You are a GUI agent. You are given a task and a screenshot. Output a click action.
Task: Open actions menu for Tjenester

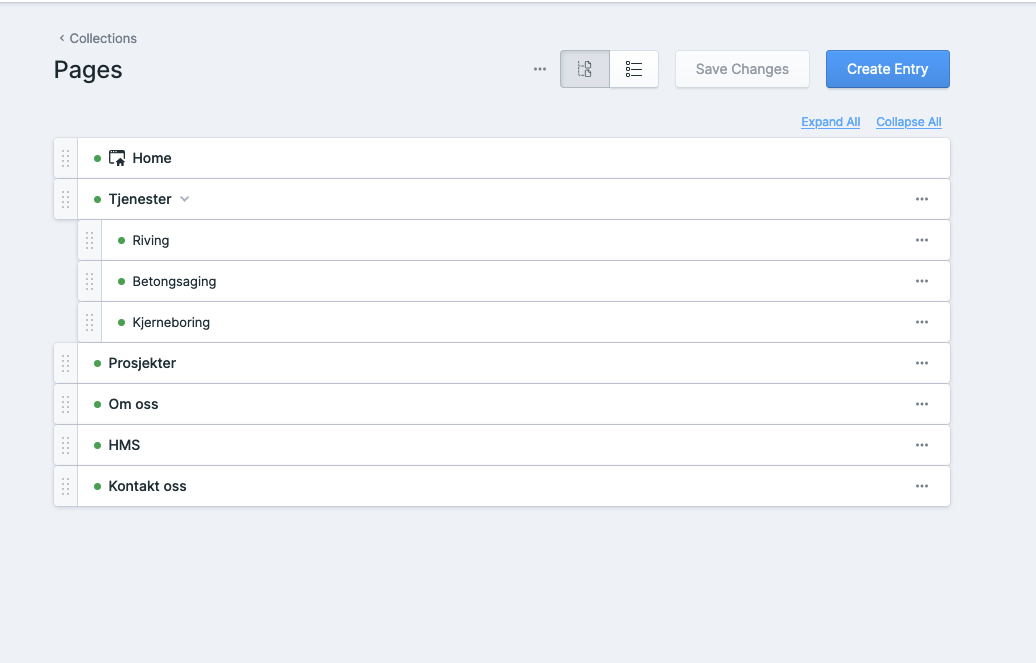[921, 199]
